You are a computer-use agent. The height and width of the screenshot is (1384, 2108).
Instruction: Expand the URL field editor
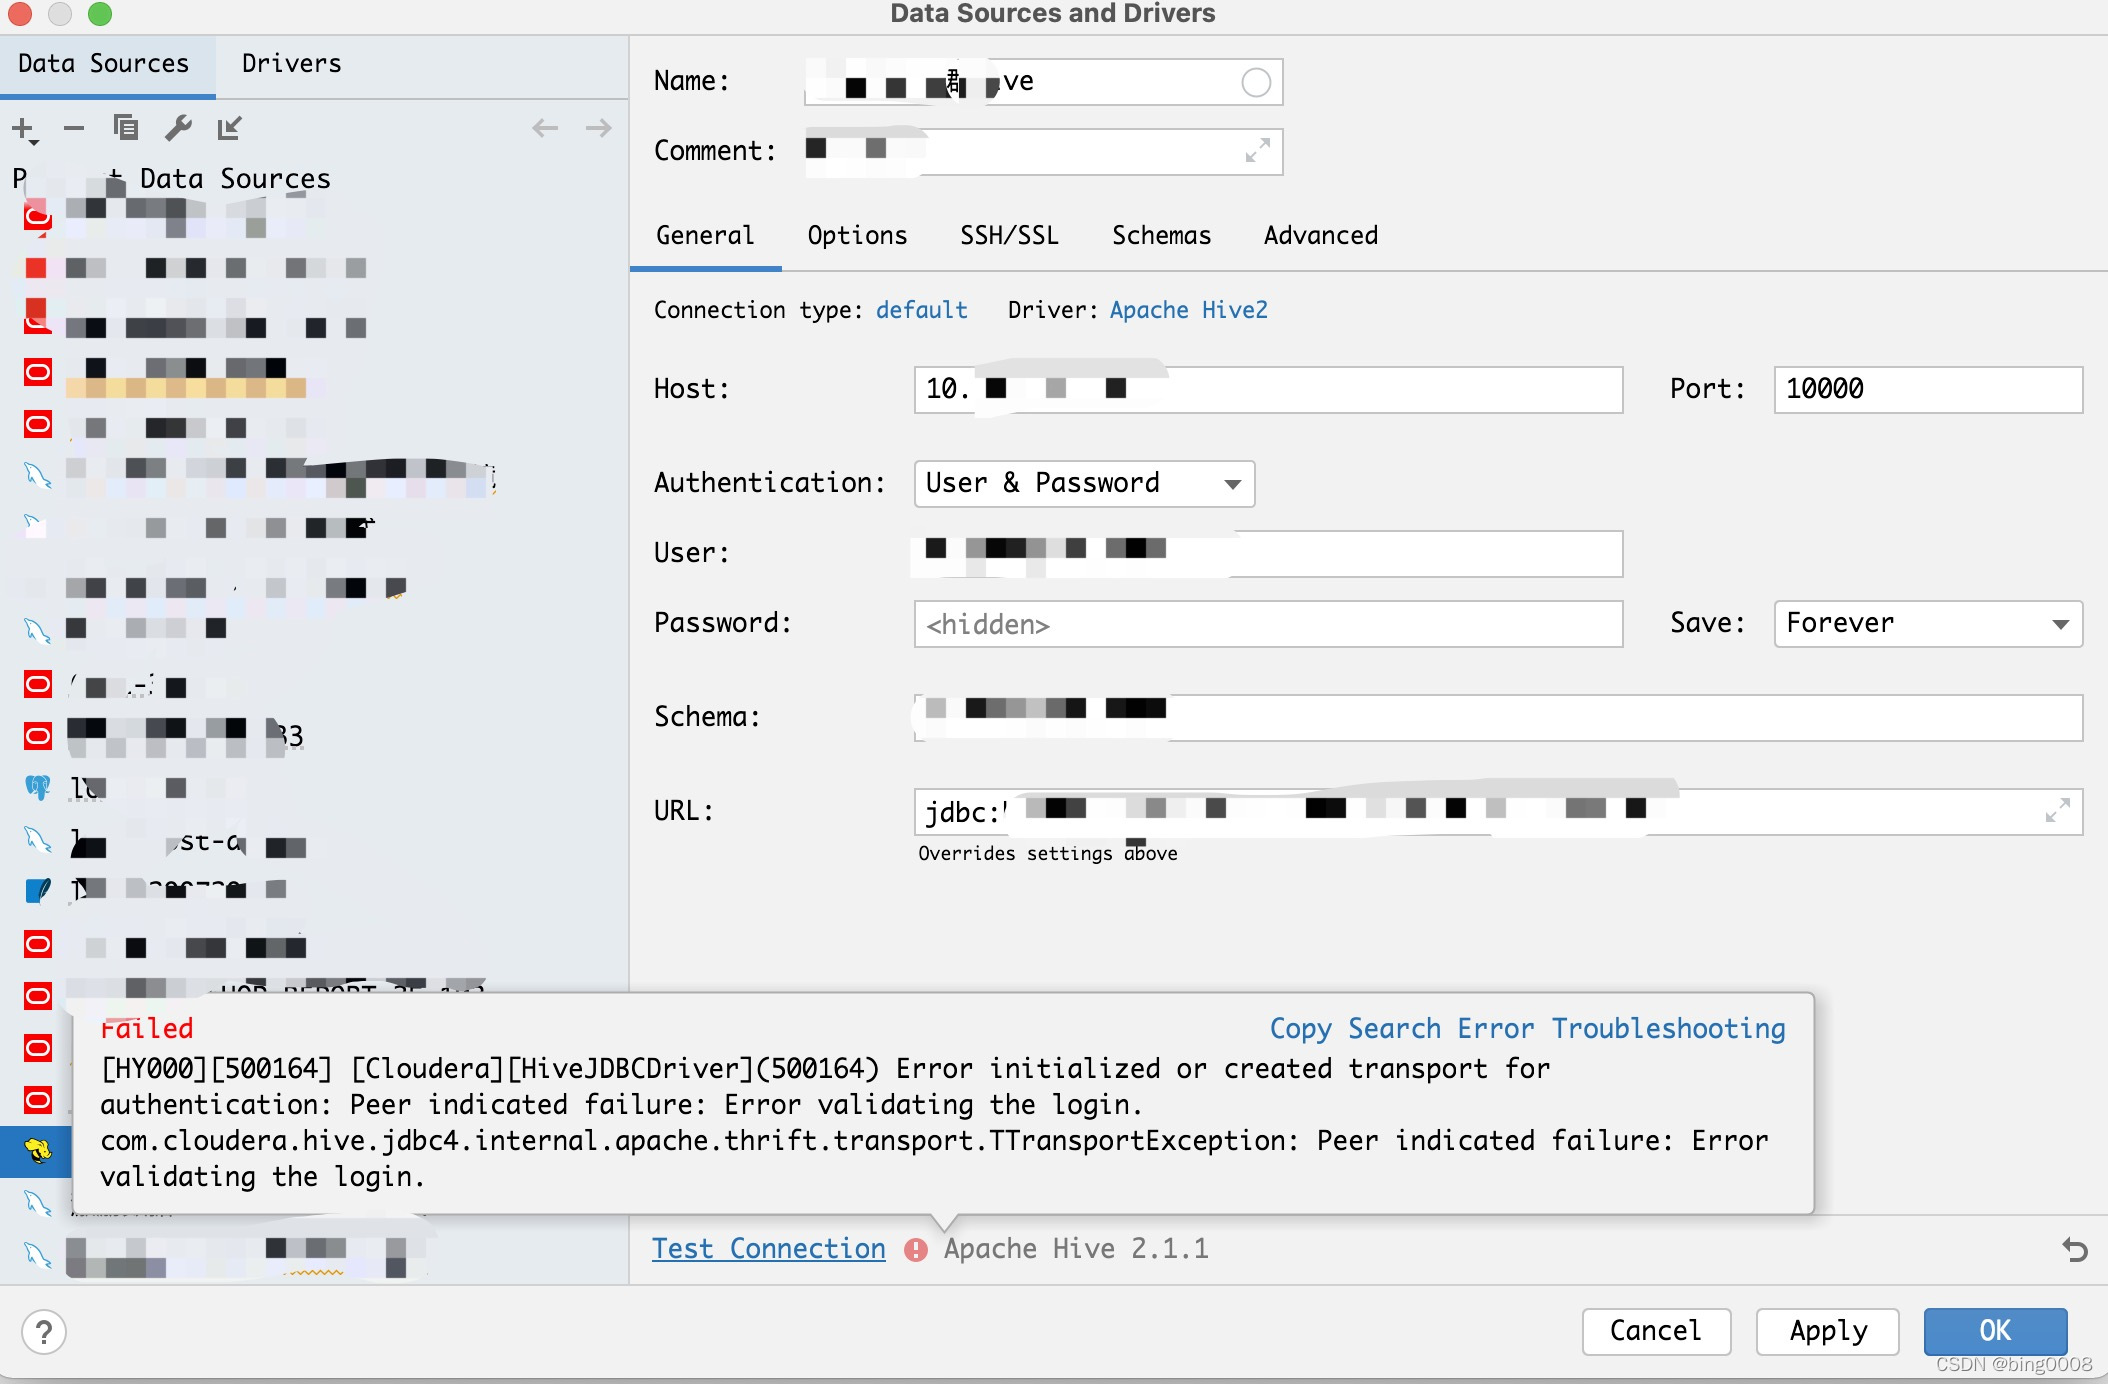pyautogui.click(x=2057, y=811)
